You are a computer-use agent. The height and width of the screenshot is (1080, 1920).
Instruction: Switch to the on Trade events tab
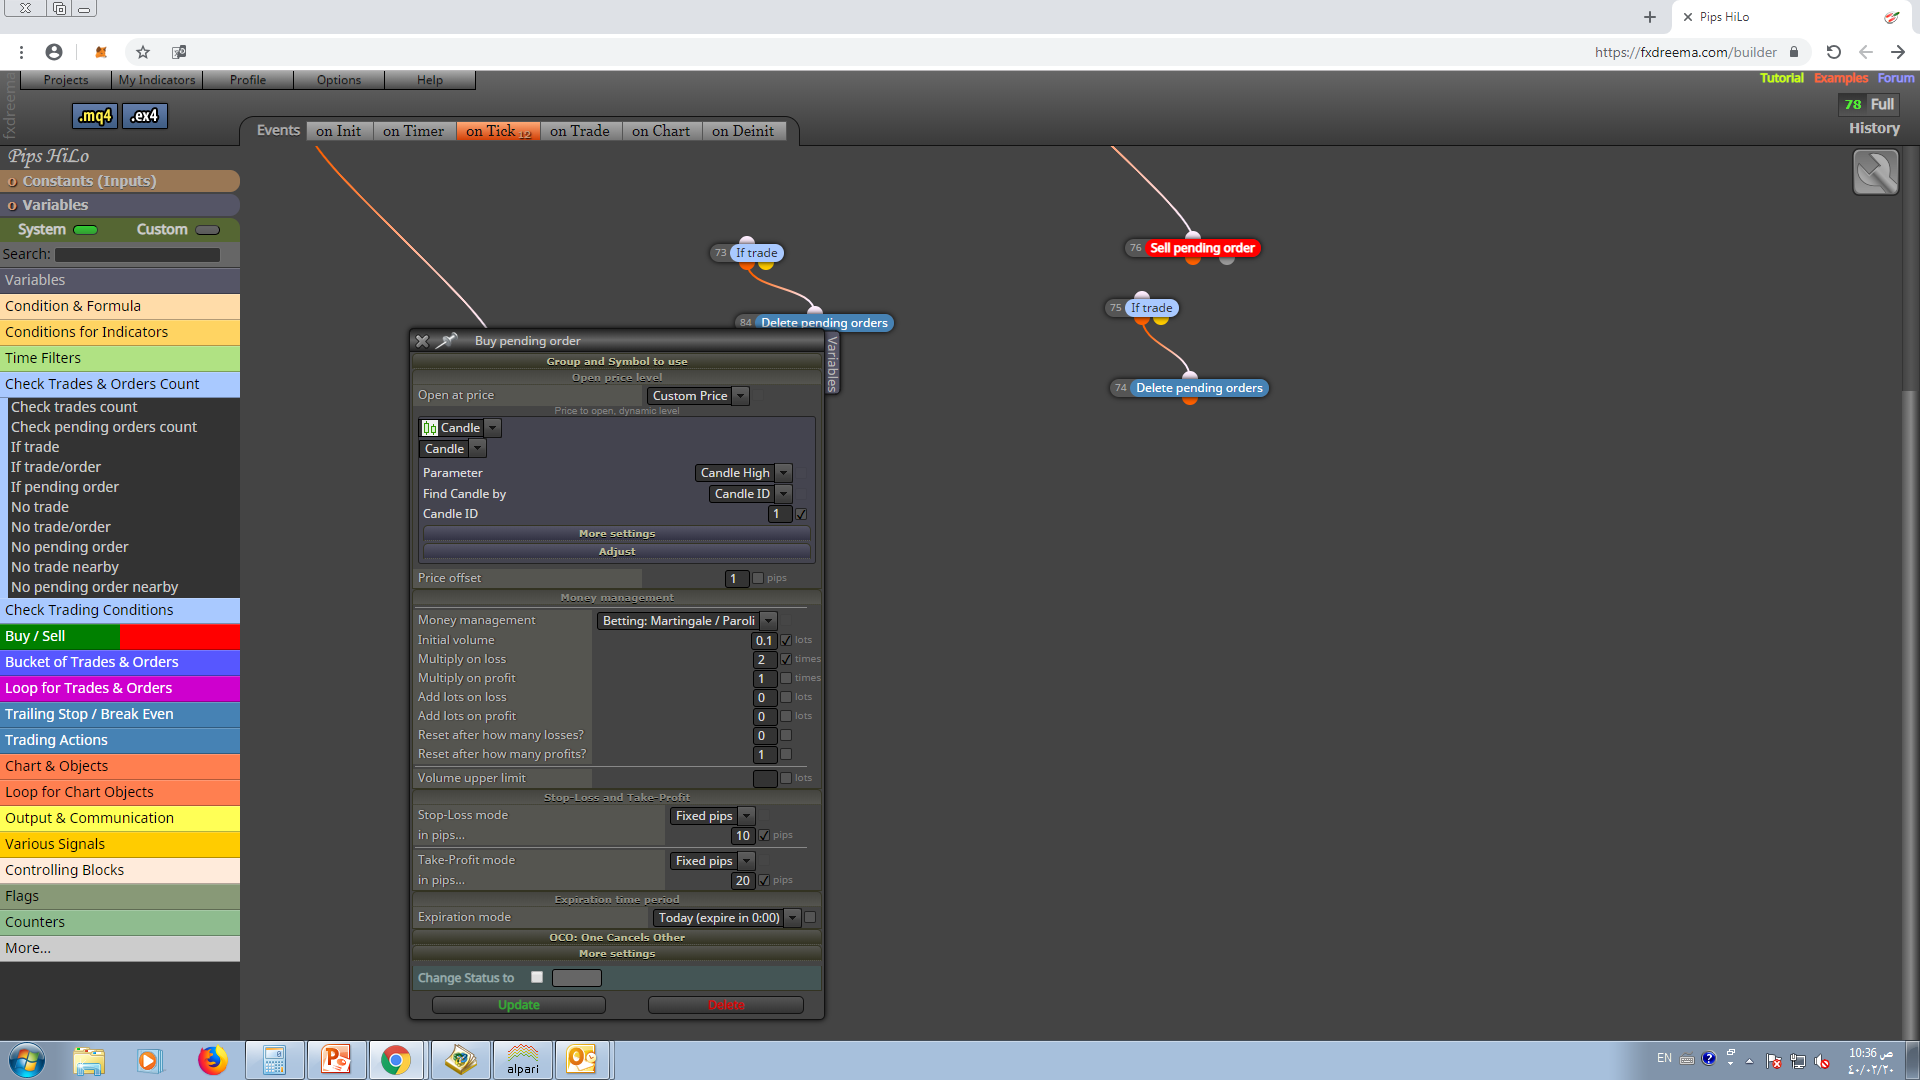pyautogui.click(x=579, y=131)
